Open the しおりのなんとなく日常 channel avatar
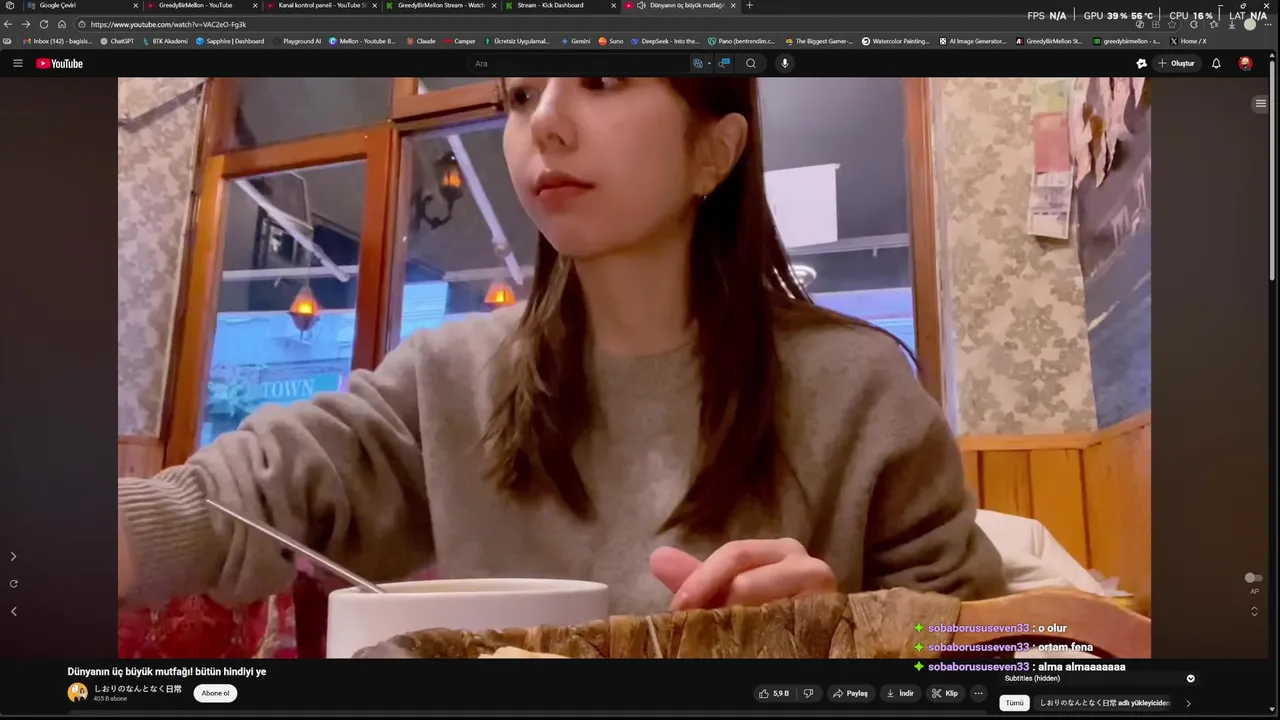This screenshot has height=720, width=1280. pyautogui.click(x=78, y=692)
